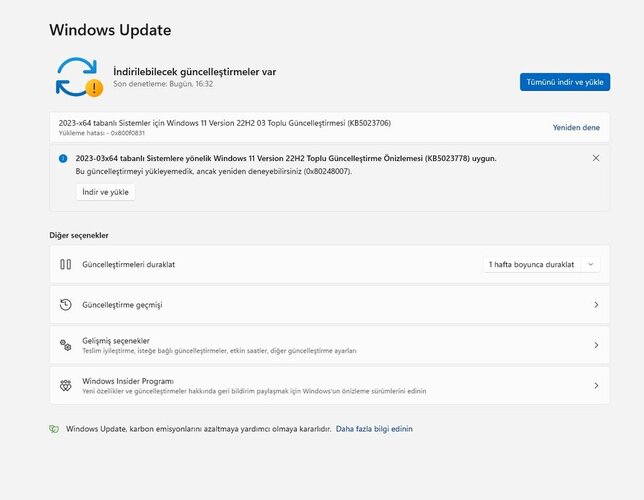The width and height of the screenshot is (644, 500).
Task: Select 1 hafta boyunca duraklat
Action: point(531,264)
